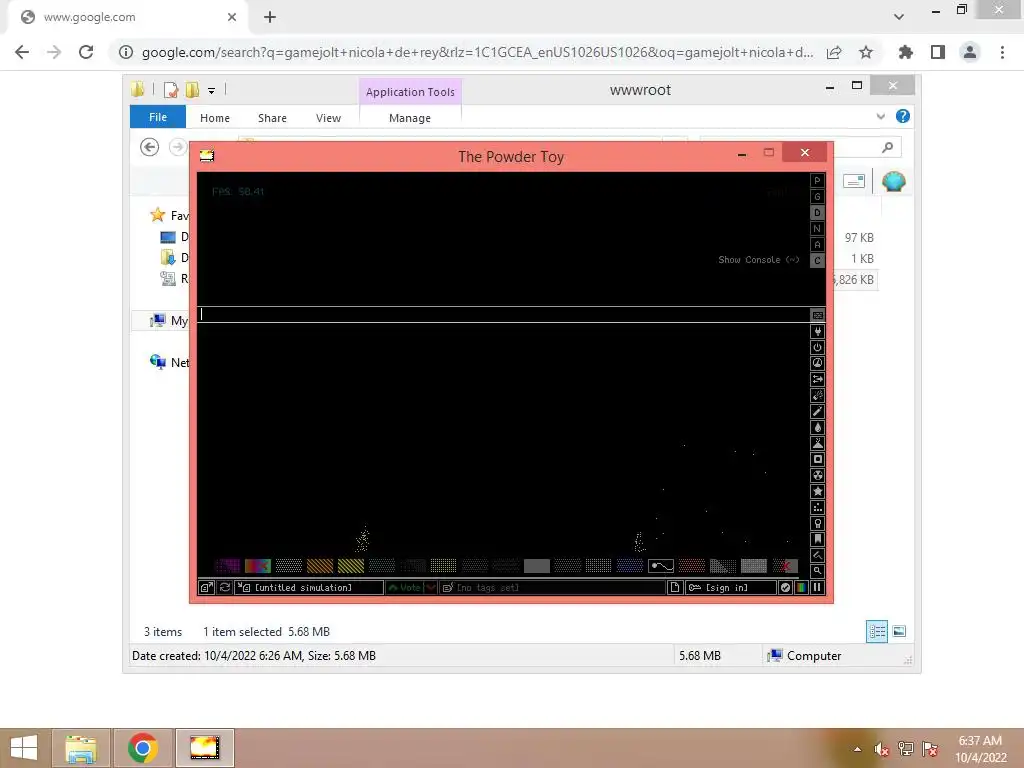Toggle pause in Powder Toy
The width and height of the screenshot is (1024, 768).
817,587
